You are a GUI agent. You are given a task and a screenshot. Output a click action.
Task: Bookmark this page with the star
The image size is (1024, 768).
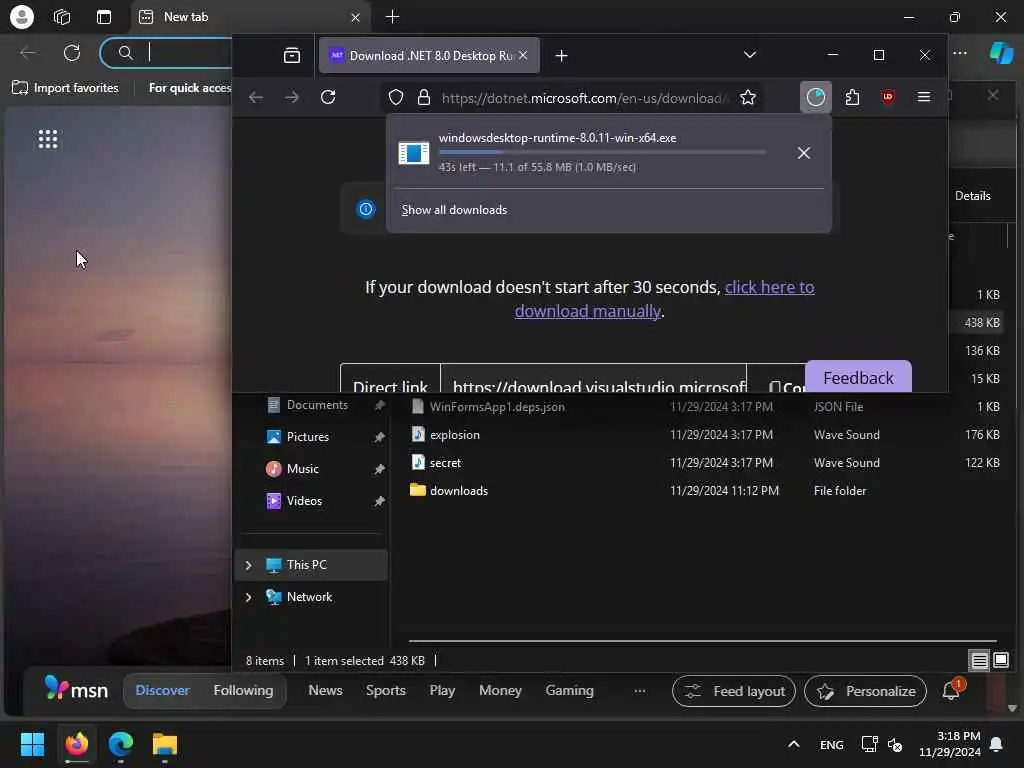(x=748, y=98)
